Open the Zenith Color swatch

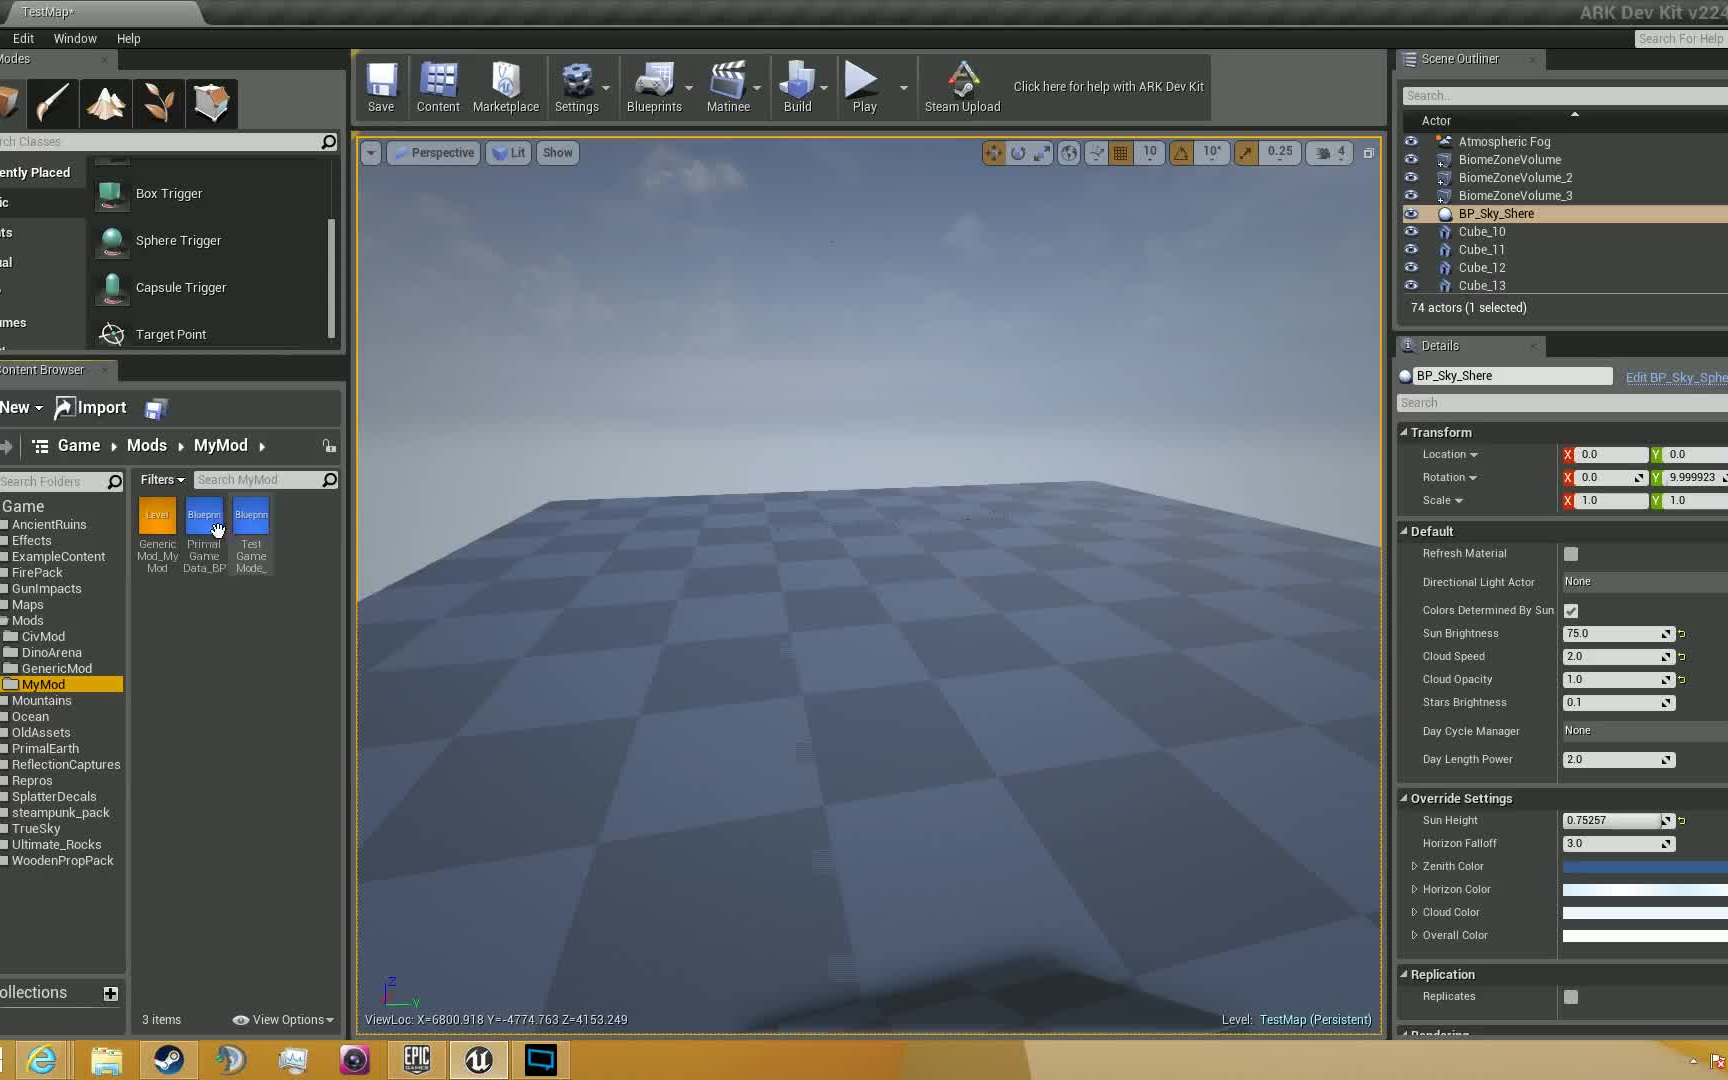[x=1645, y=867]
